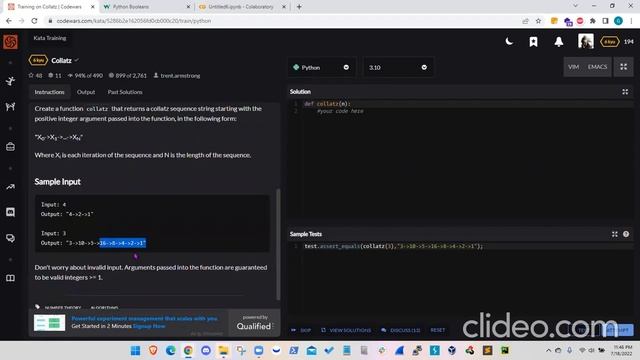Screen dimensions: 640x360
Task: Click the star count on the Collatz kata
Action: (35, 76)
